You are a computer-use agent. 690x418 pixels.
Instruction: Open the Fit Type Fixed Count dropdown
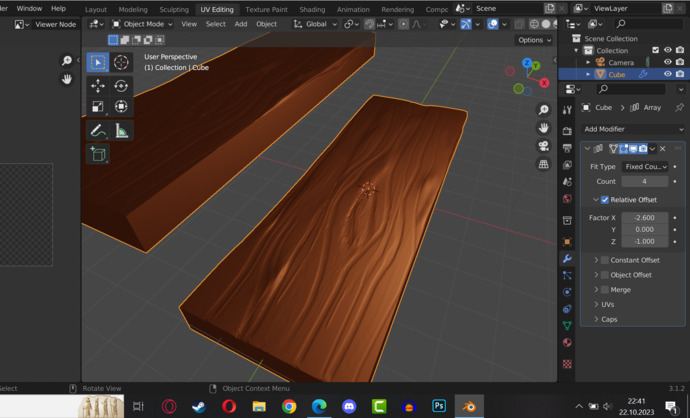pyautogui.click(x=645, y=167)
